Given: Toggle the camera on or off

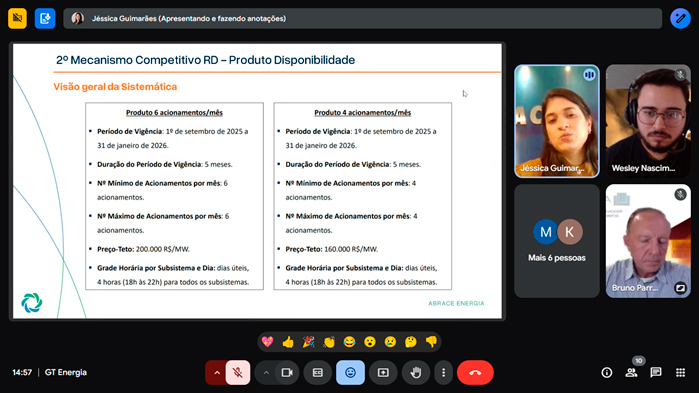Looking at the screenshot, I should tap(287, 372).
